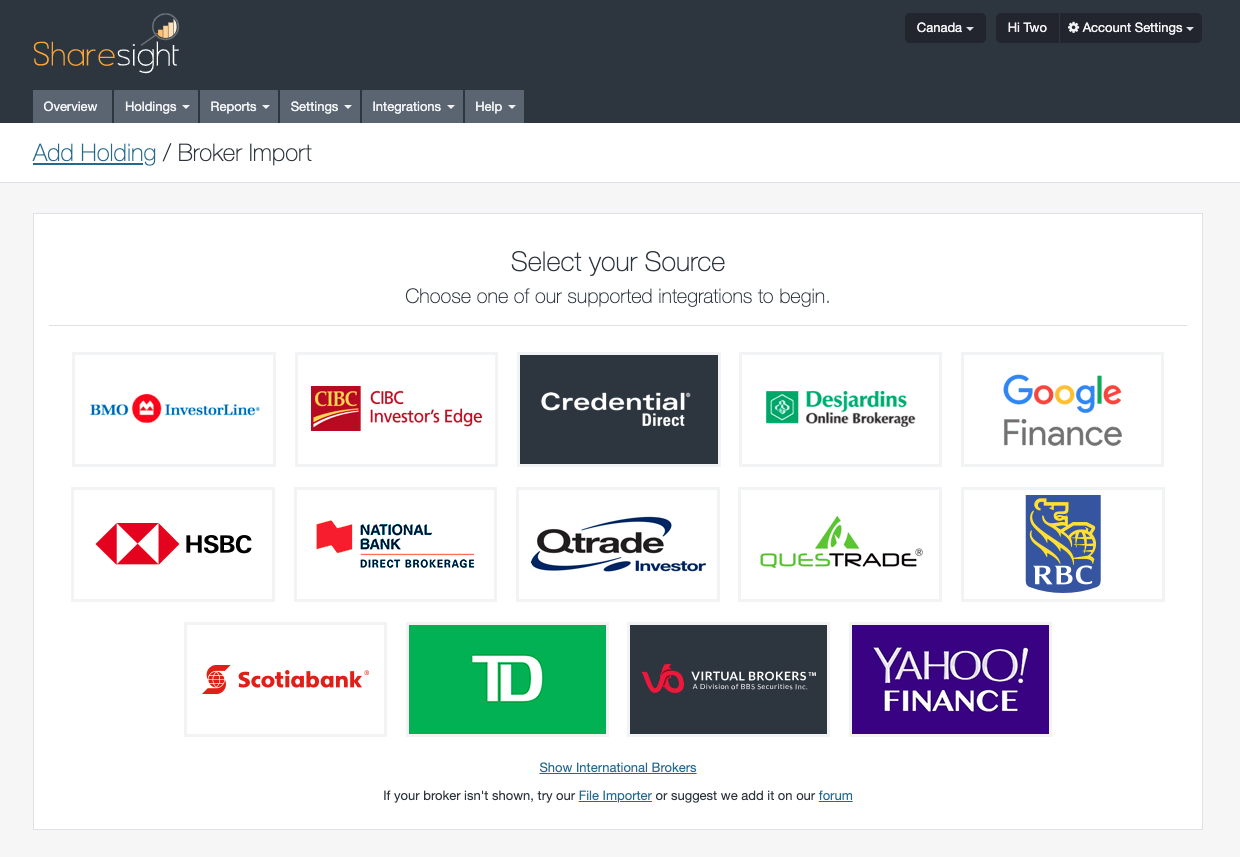The image size is (1240, 857).
Task: Expand the Settings navigation menu
Action: click(x=320, y=107)
